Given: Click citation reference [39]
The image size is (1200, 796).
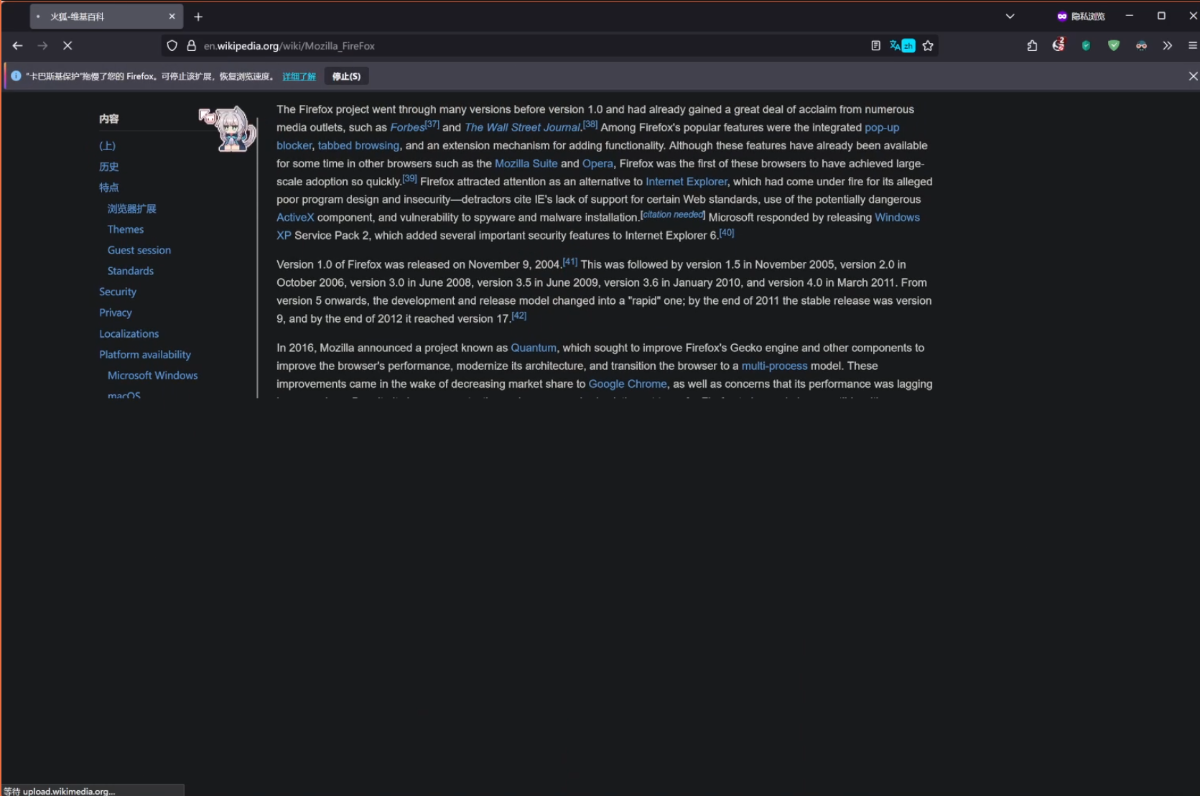Looking at the screenshot, I should pyautogui.click(x=409, y=178).
